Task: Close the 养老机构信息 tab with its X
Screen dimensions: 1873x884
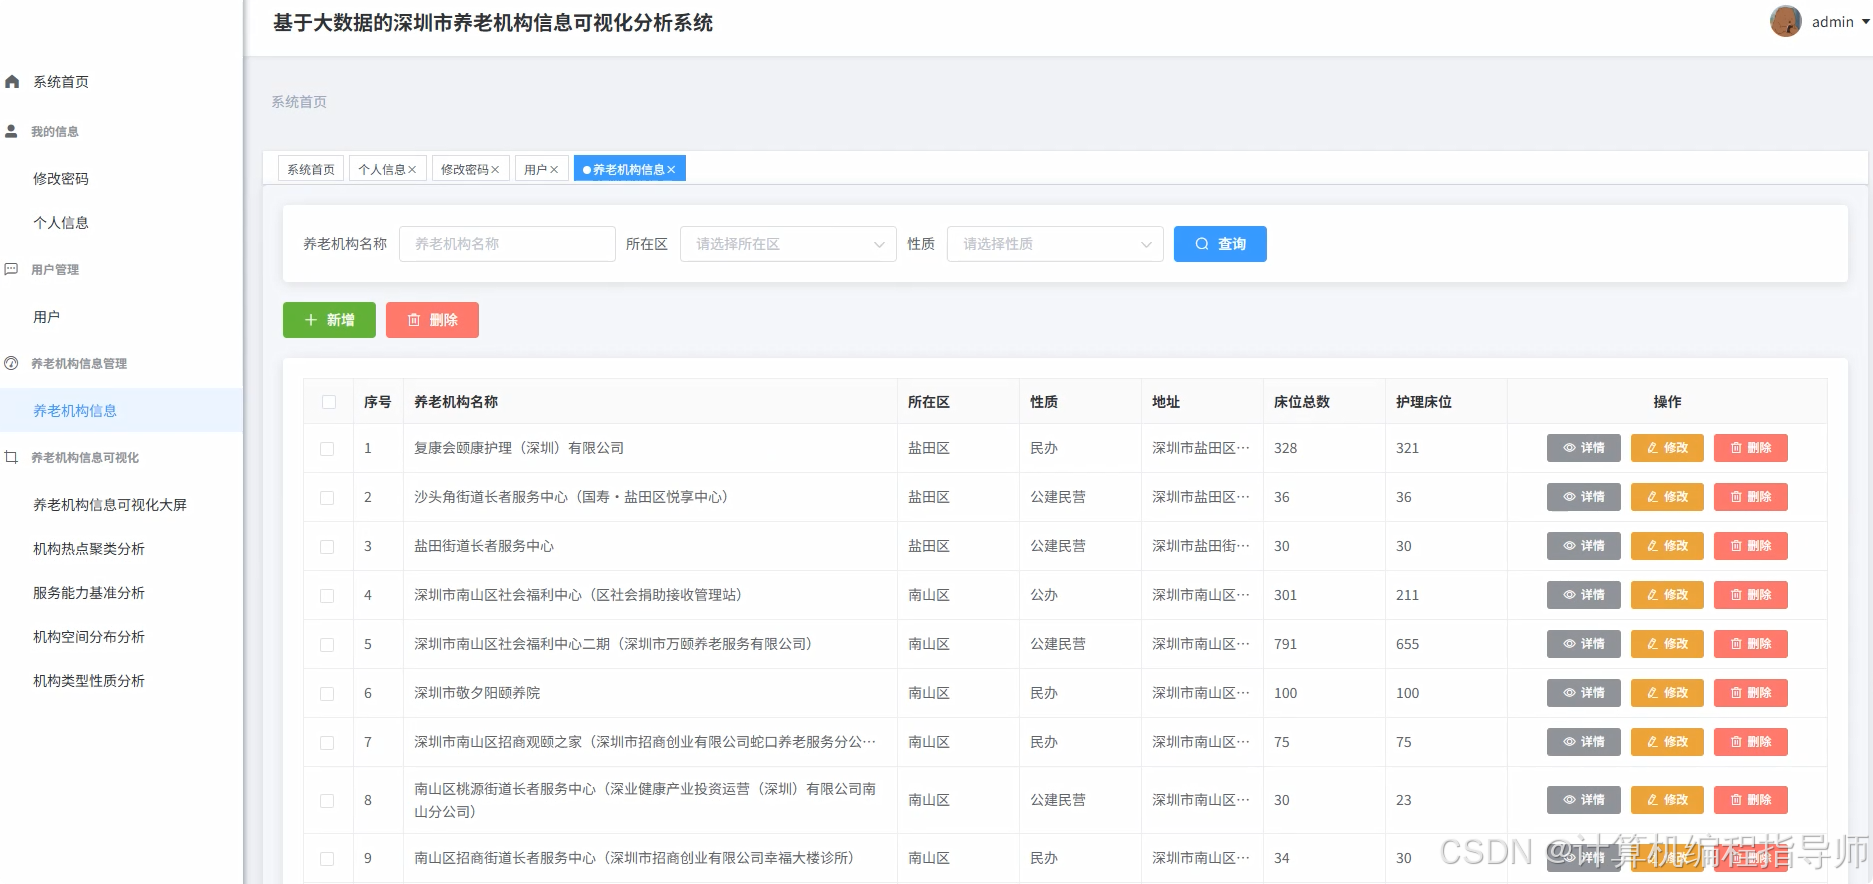Action: pos(671,170)
